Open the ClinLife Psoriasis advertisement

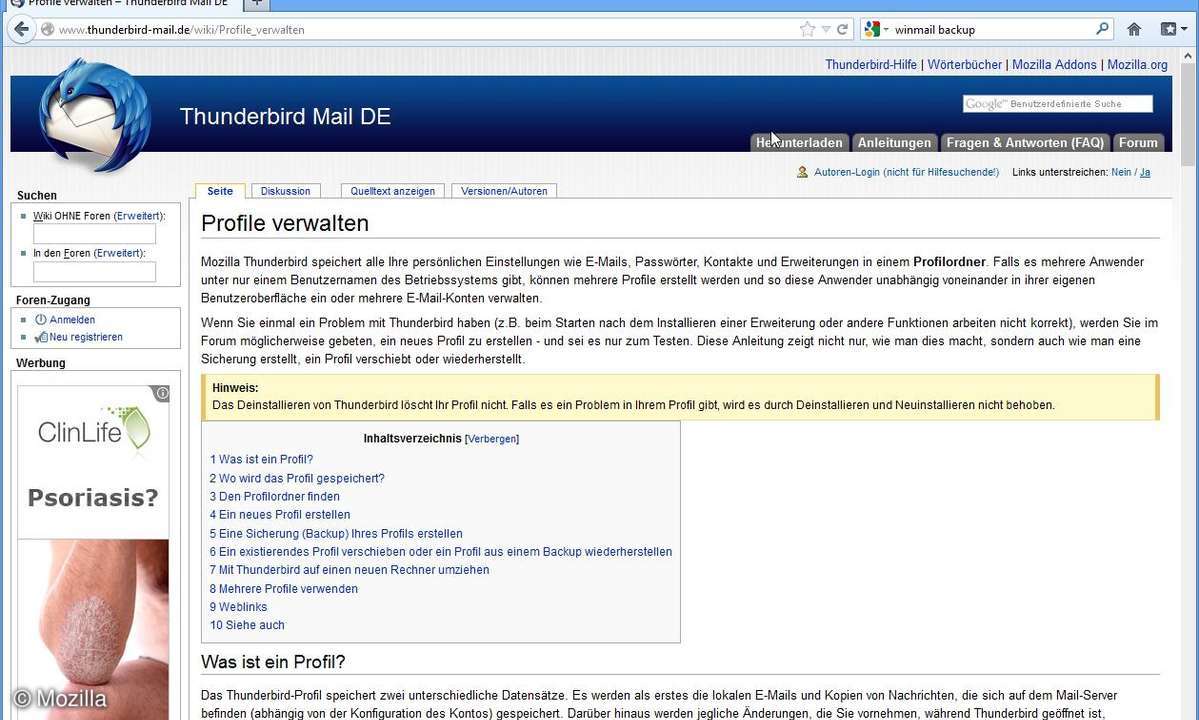93,552
